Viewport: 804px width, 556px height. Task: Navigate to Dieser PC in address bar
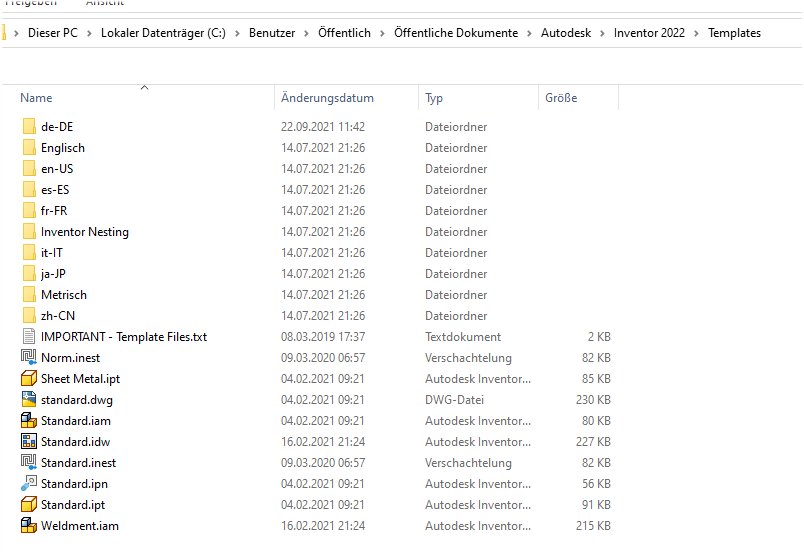click(53, 33)
